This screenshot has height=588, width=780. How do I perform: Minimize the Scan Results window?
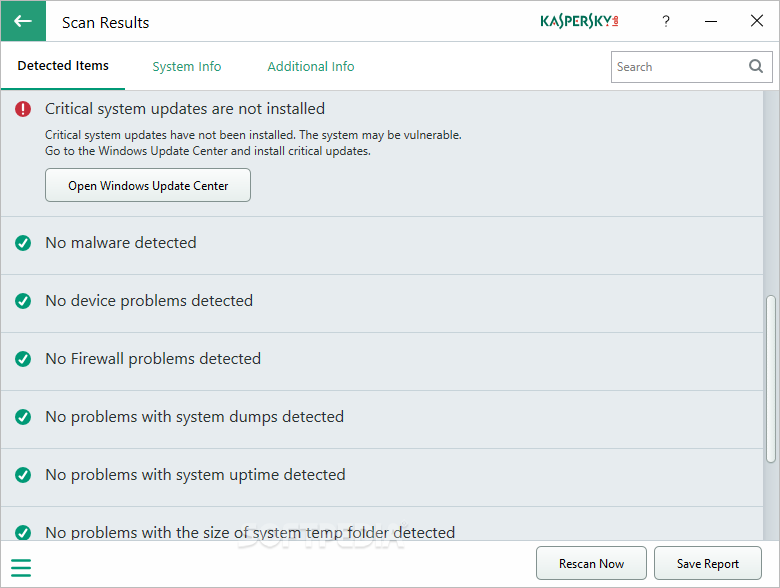pyautogui.click(x=711, y=21)
